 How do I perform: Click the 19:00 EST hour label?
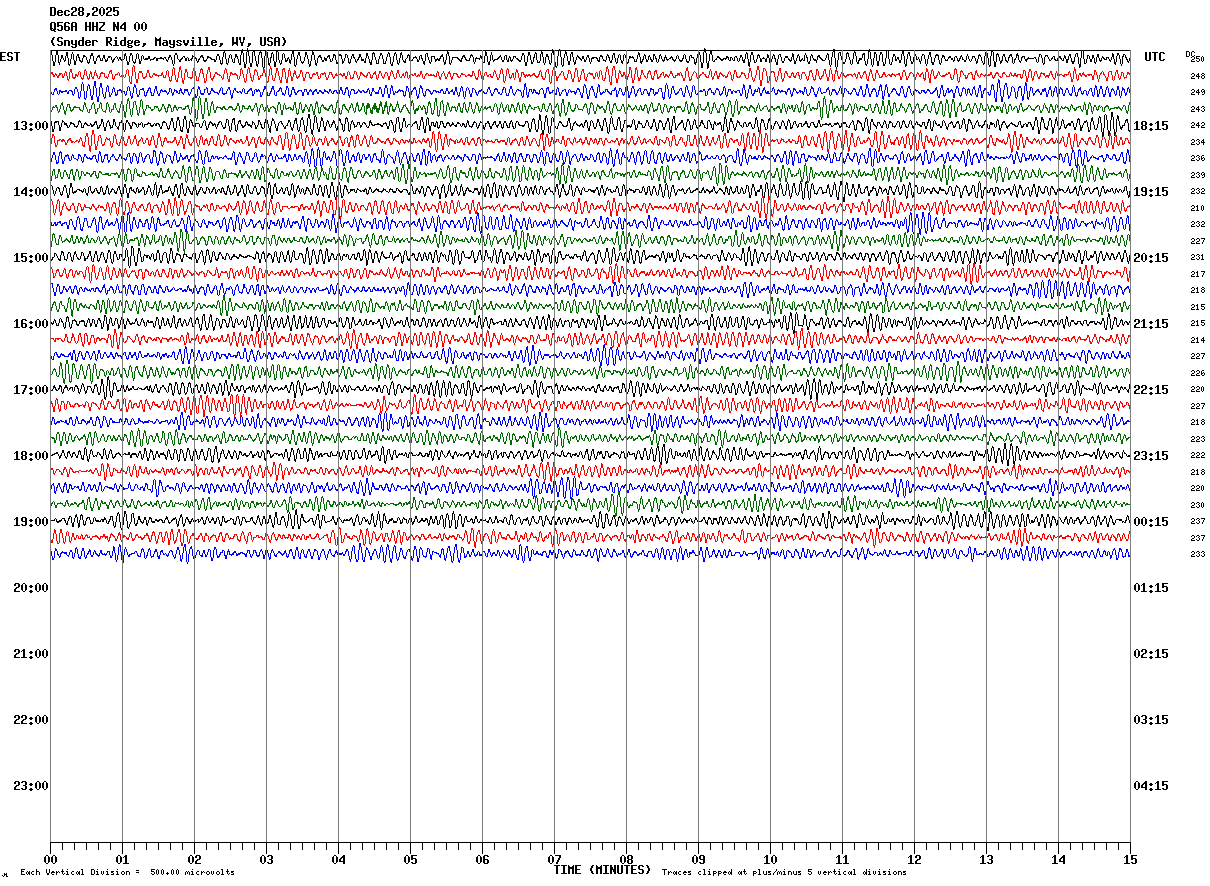click(x=31, y=522)
